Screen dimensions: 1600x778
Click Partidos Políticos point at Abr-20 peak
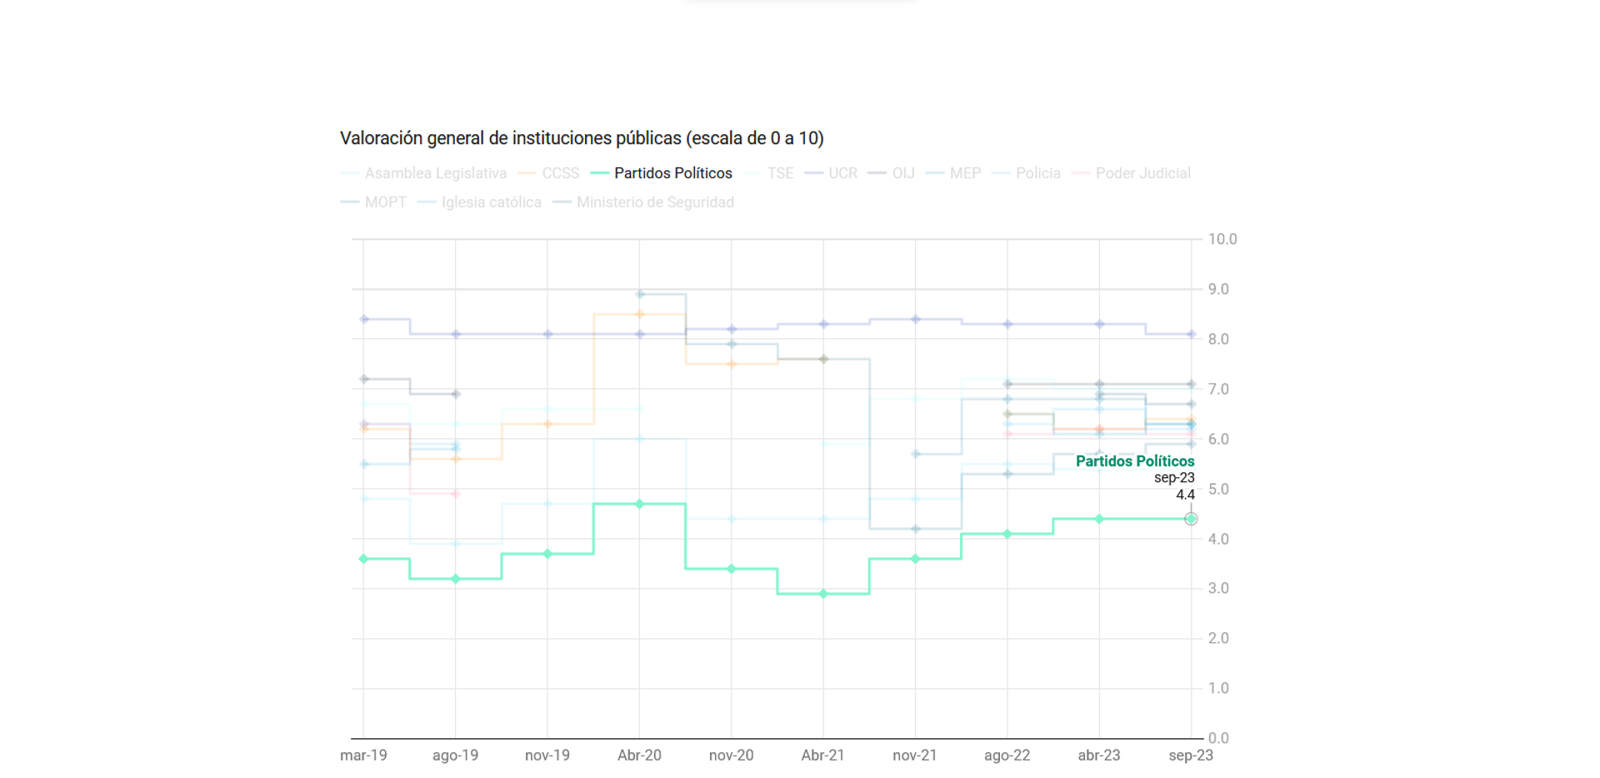(640, 504)
